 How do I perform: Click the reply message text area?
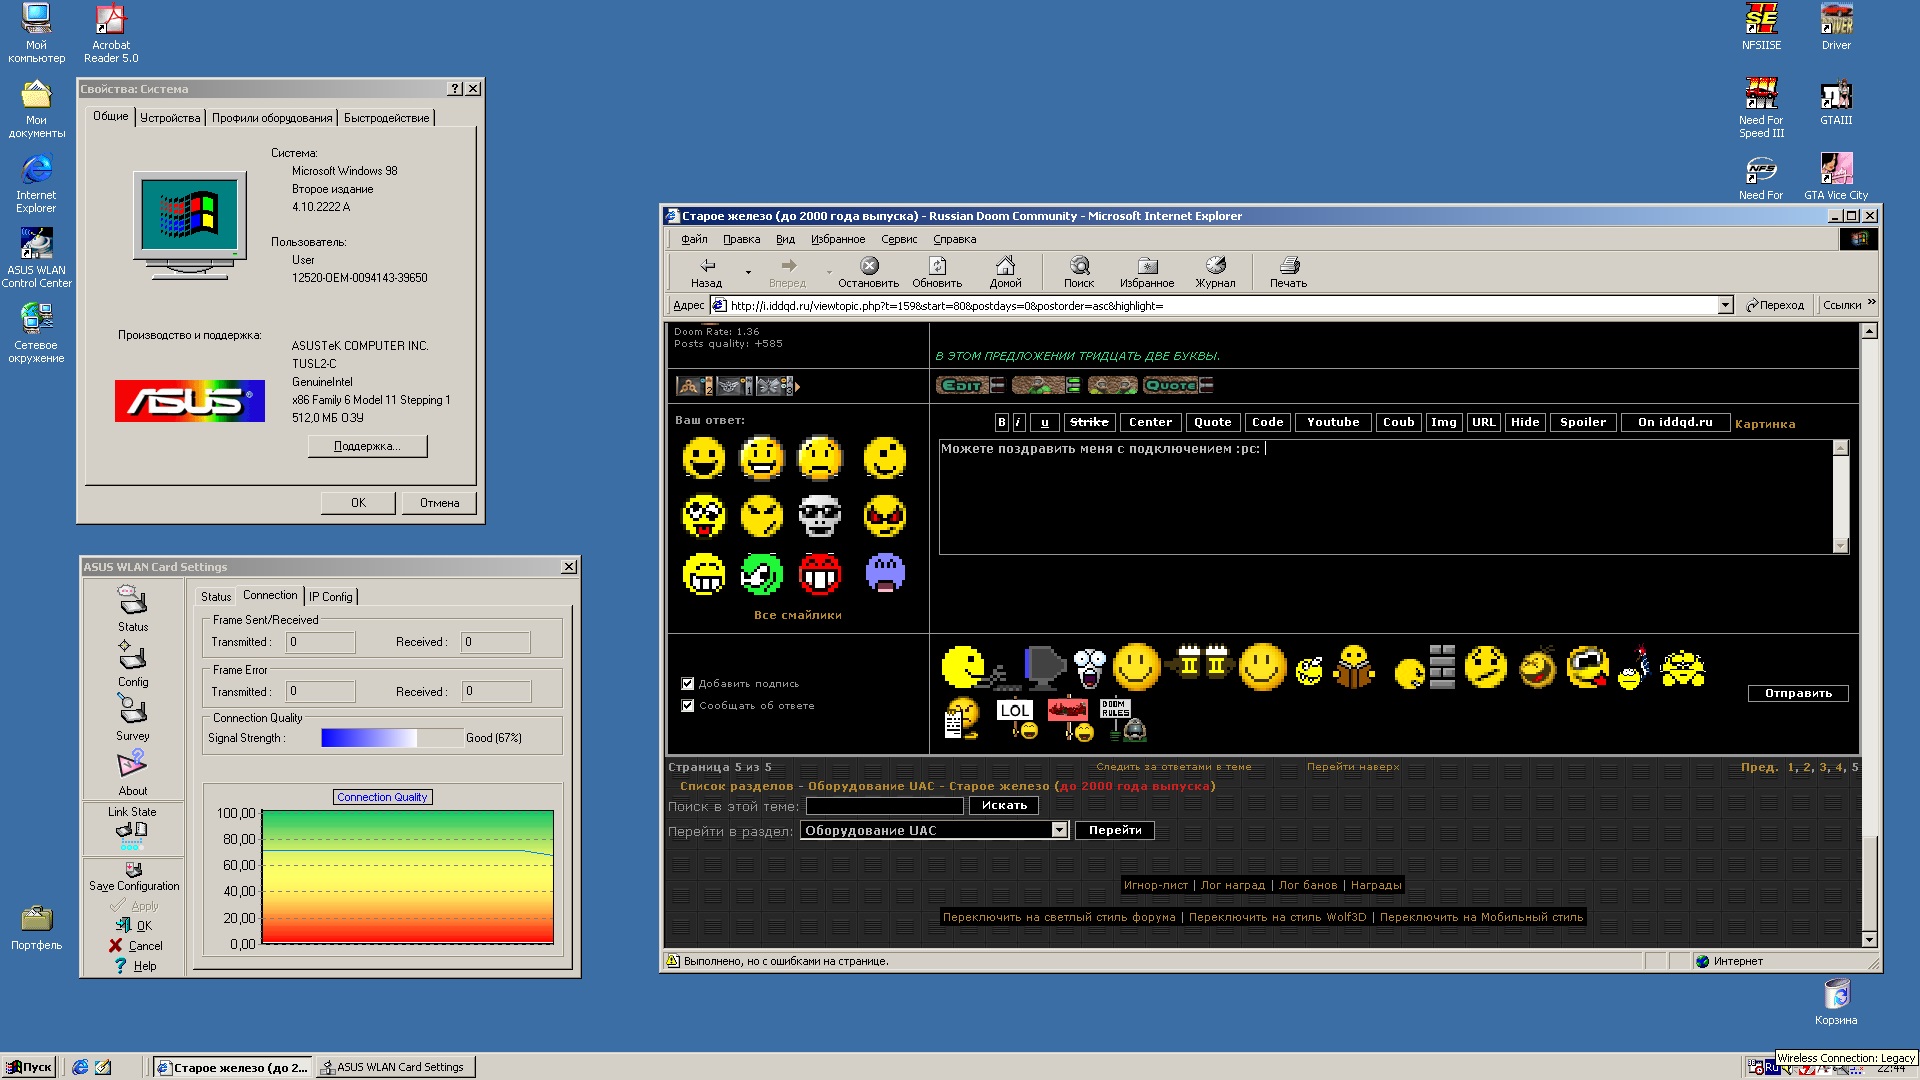[x=1386, y=496]
